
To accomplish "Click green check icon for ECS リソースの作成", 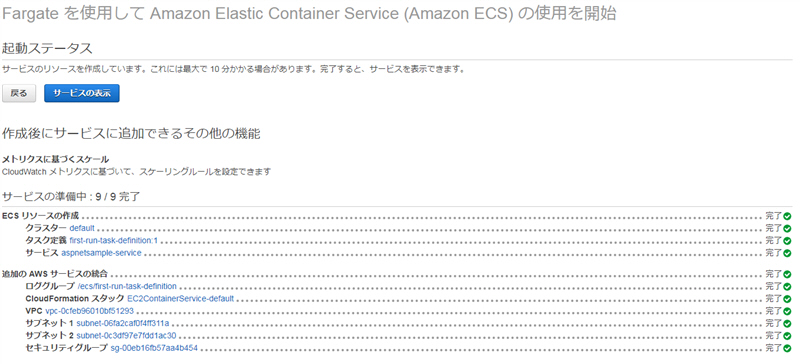I will tap(787, 216).
